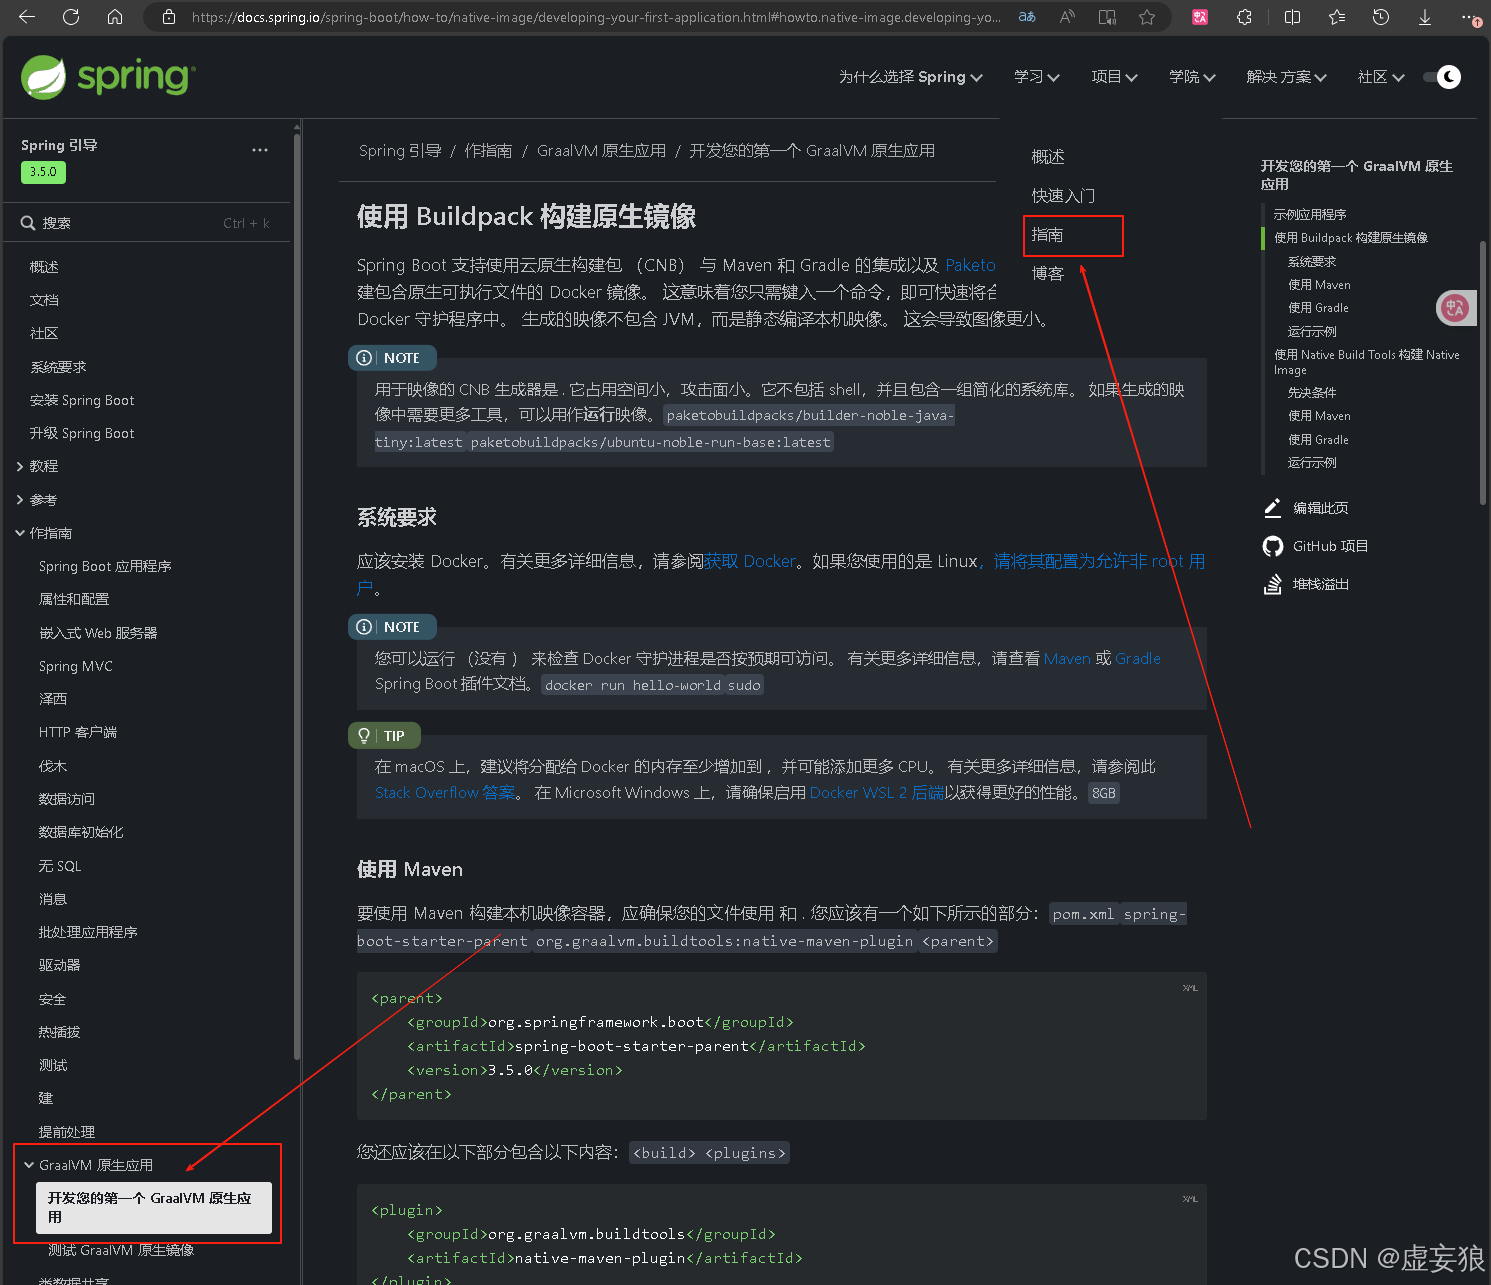Screen dimensions: 1491x1285
Task: Select 指南 in 学习 dropdown
Action: [1048, 235]
